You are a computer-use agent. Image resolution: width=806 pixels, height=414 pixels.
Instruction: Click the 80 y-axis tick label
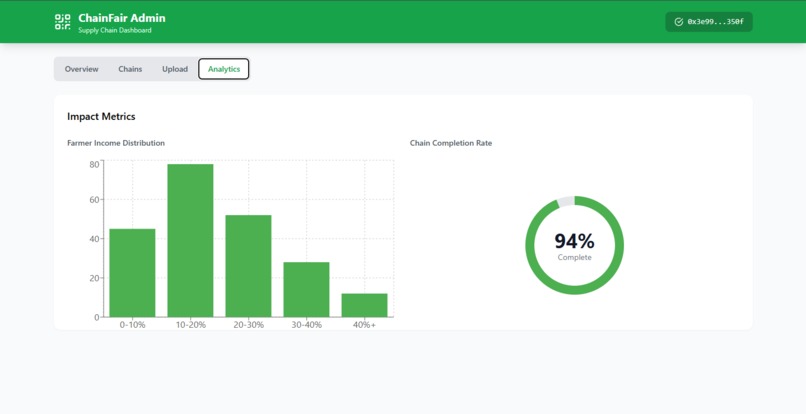pos(94,165)
